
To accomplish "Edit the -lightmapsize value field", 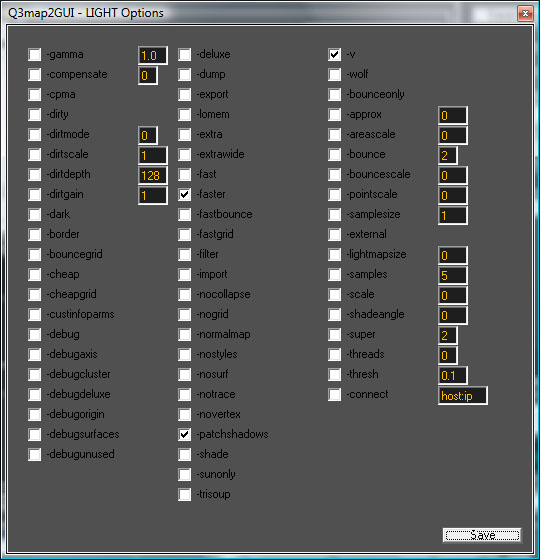I will pyautogui.click(x=453, y=256).
